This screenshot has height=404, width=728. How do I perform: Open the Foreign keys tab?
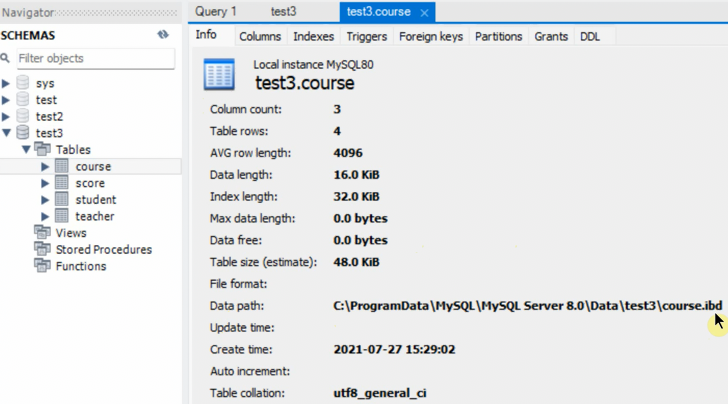431,36
